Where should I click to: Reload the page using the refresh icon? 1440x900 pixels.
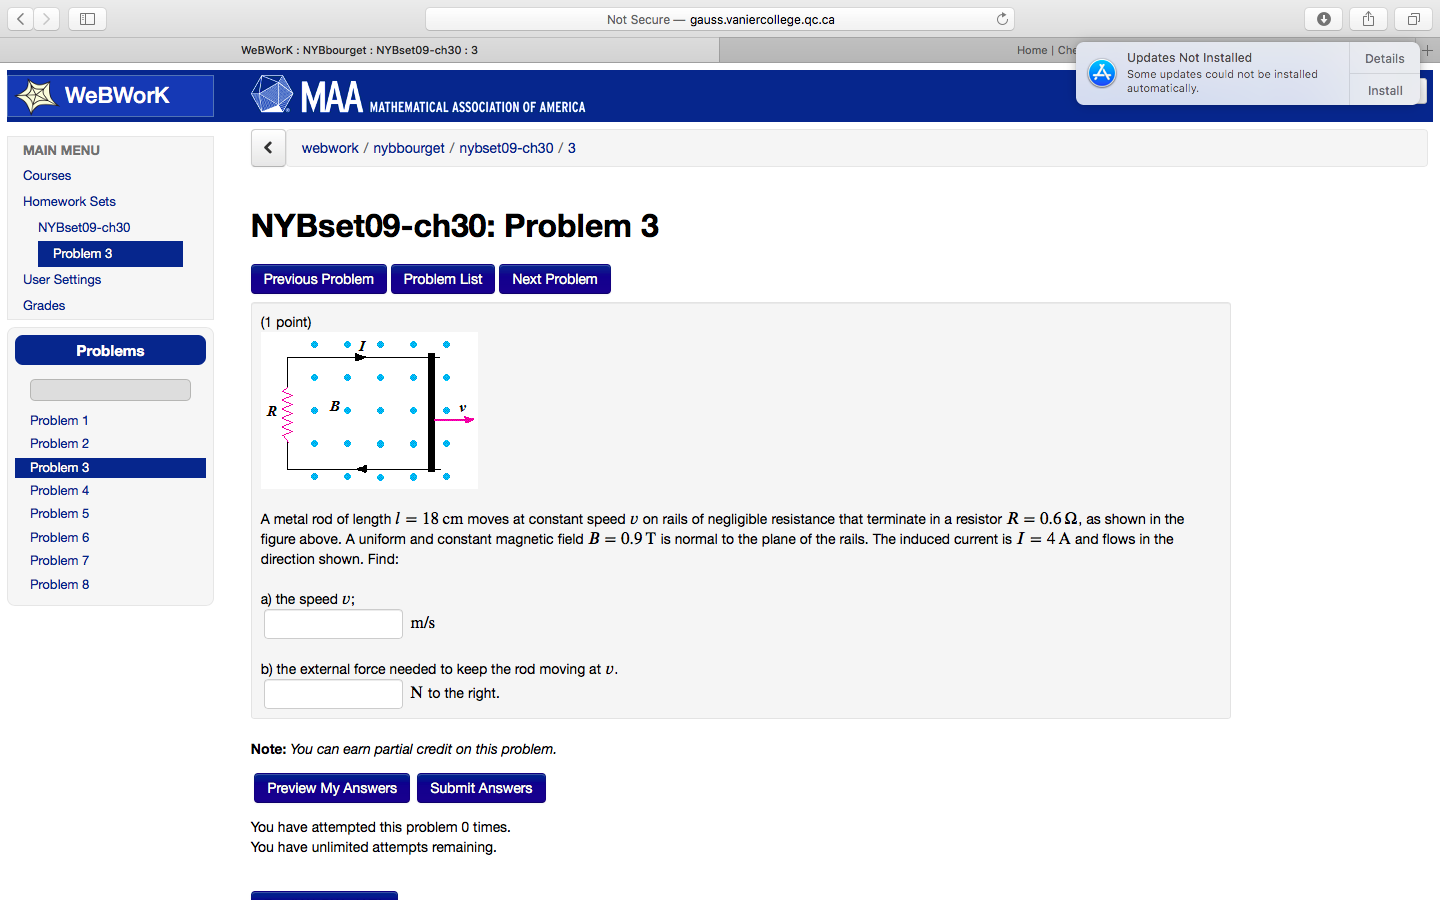point(1002,18)
